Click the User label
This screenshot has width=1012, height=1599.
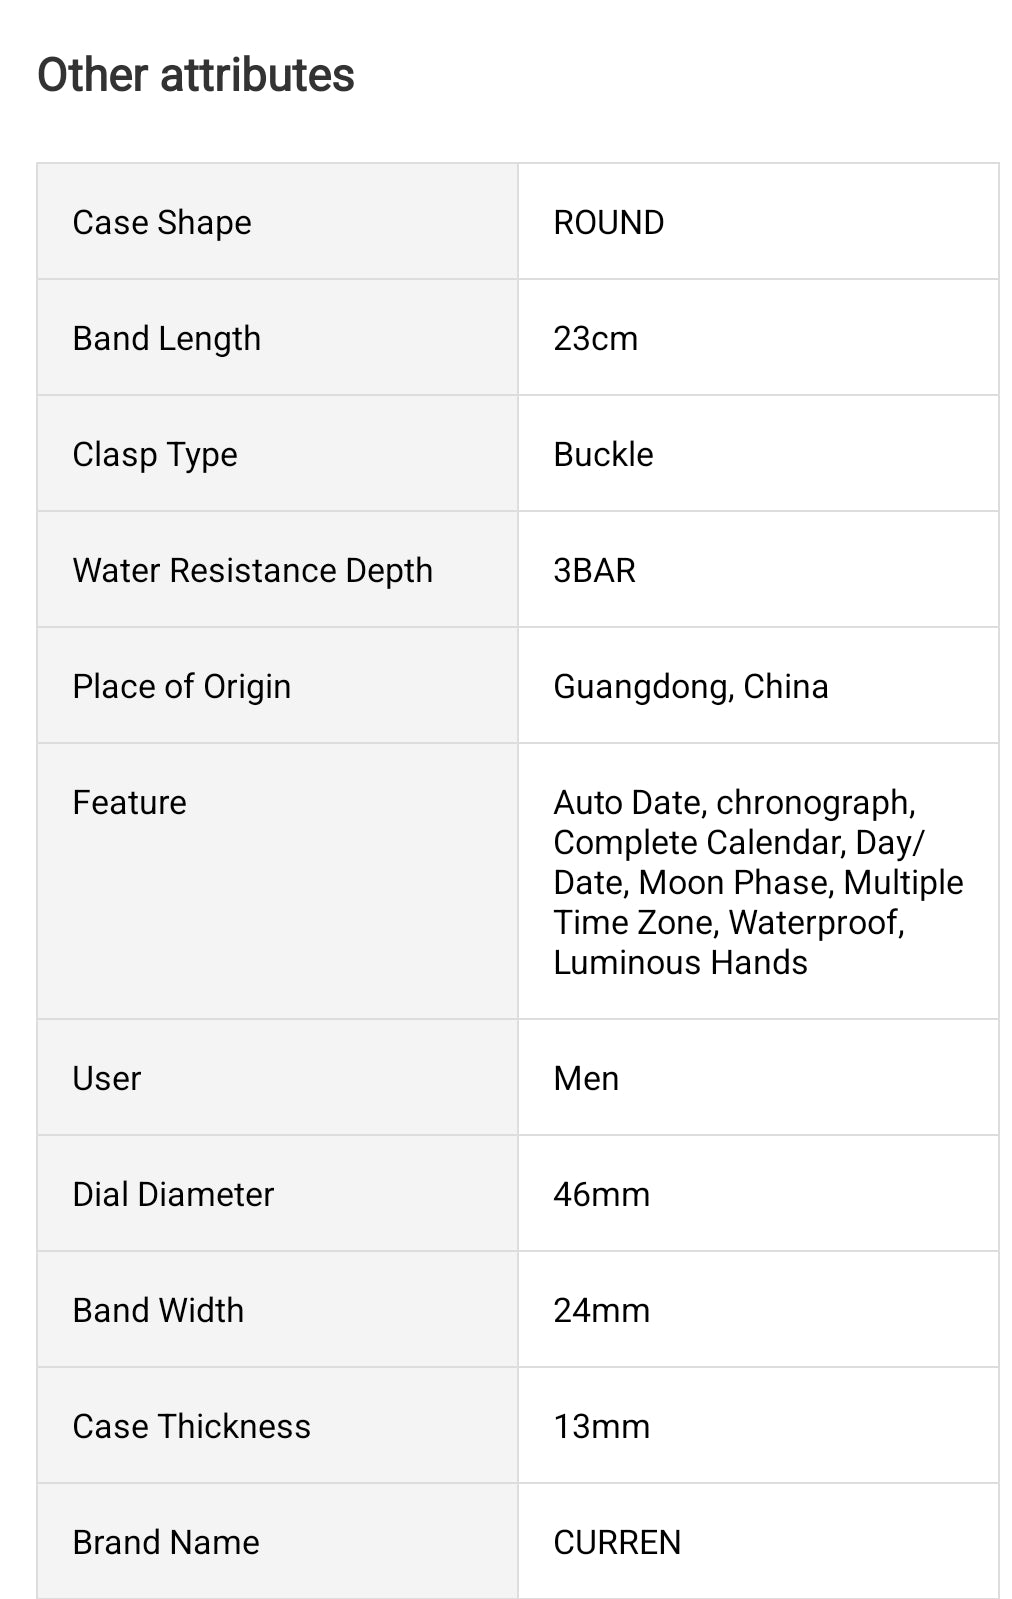click(x=107, y=1078)
